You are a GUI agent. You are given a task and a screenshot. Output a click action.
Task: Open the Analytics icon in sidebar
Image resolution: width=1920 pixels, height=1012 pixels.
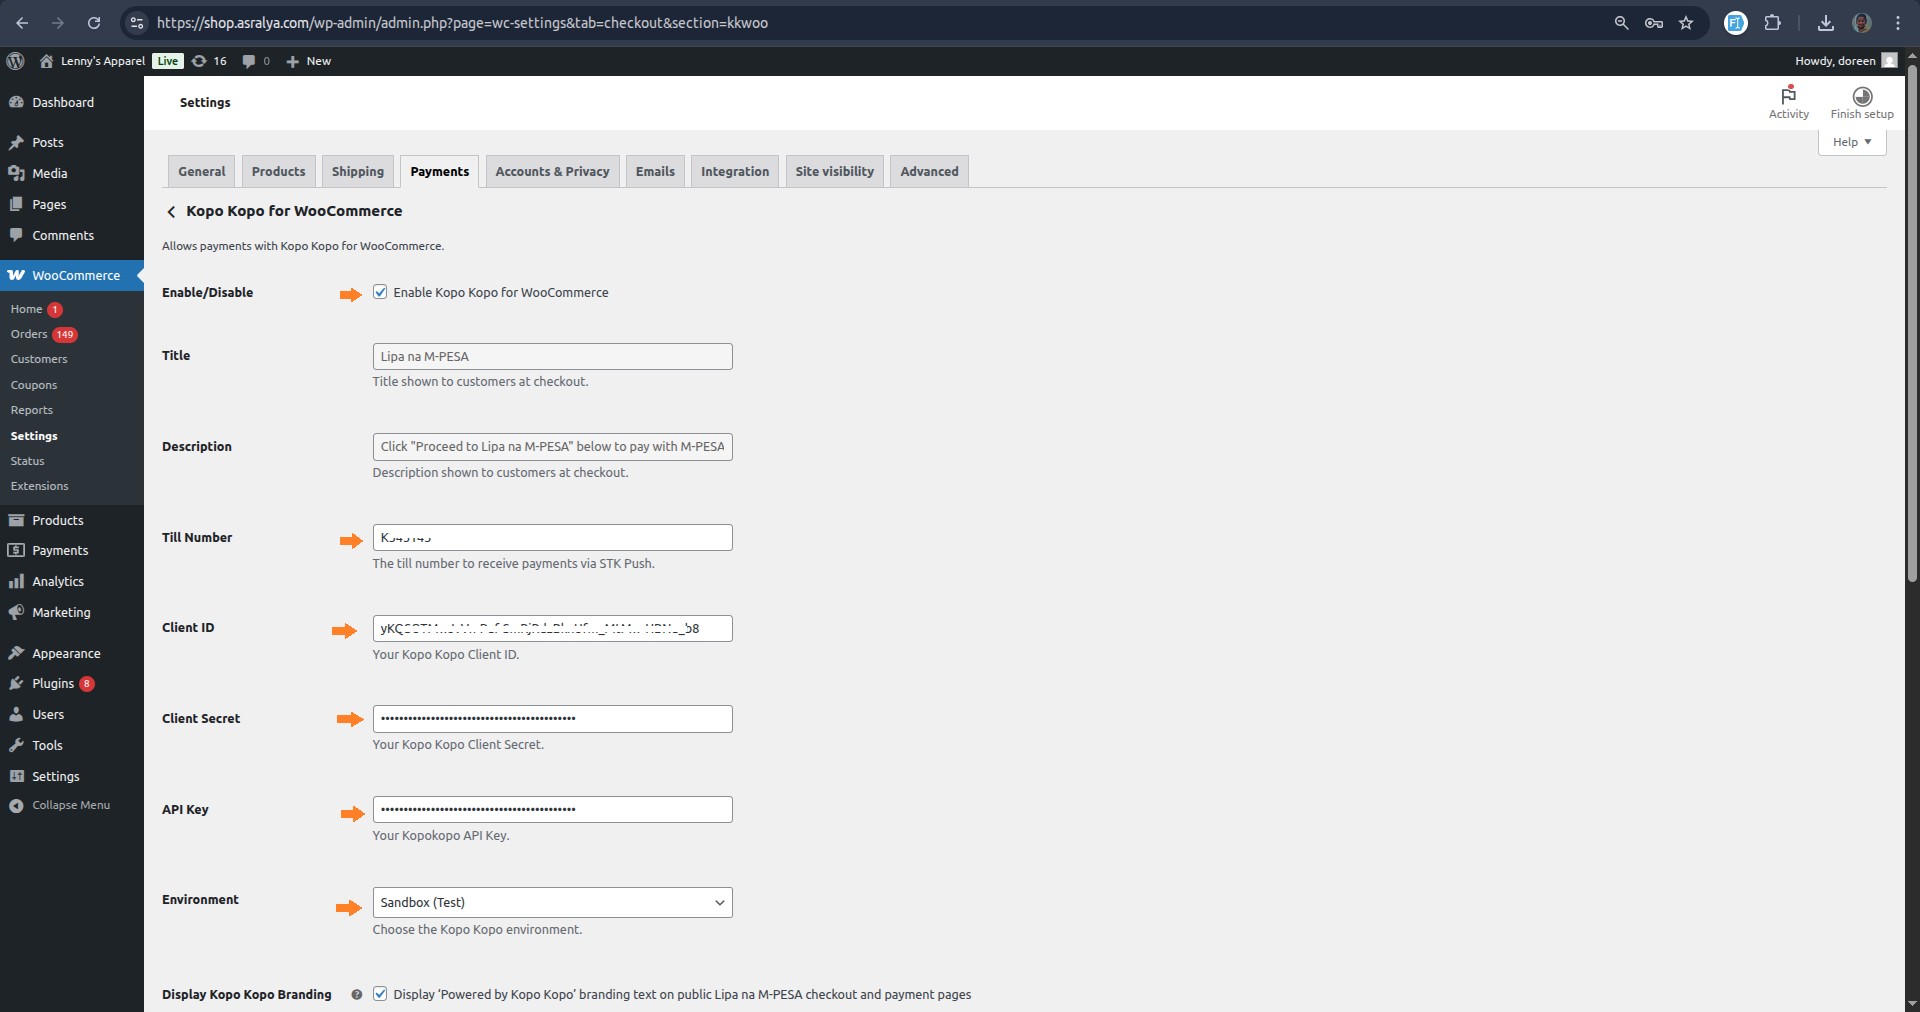[x=16, y=581]
